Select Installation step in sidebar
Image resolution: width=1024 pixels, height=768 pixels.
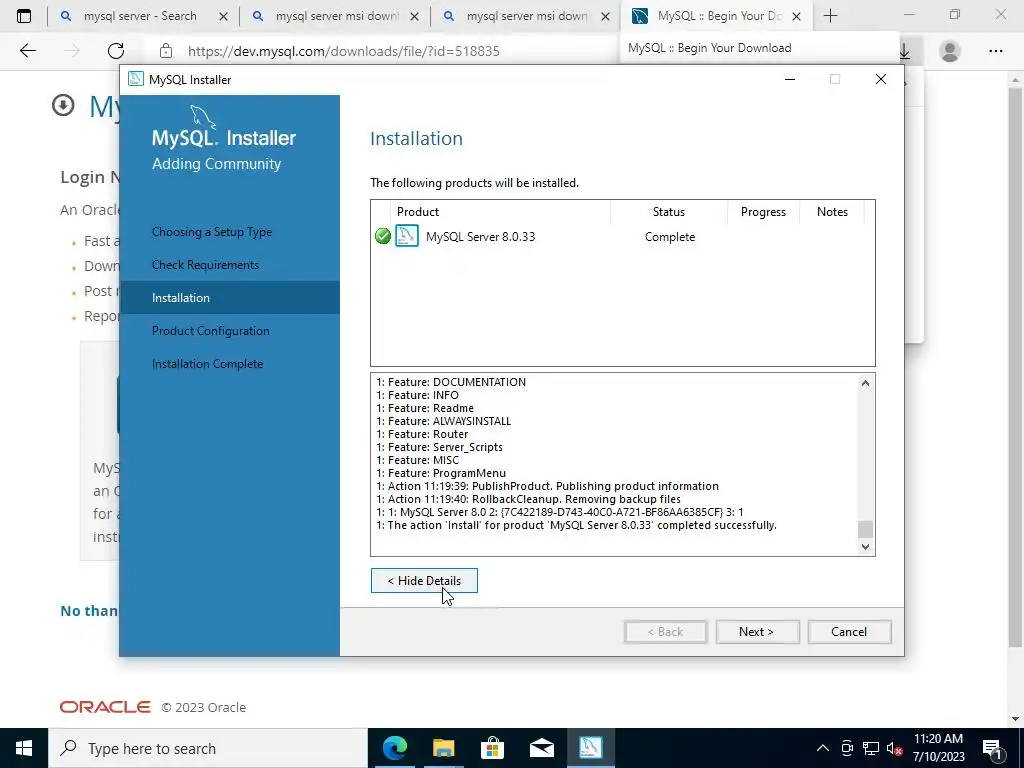coord(230,298)
